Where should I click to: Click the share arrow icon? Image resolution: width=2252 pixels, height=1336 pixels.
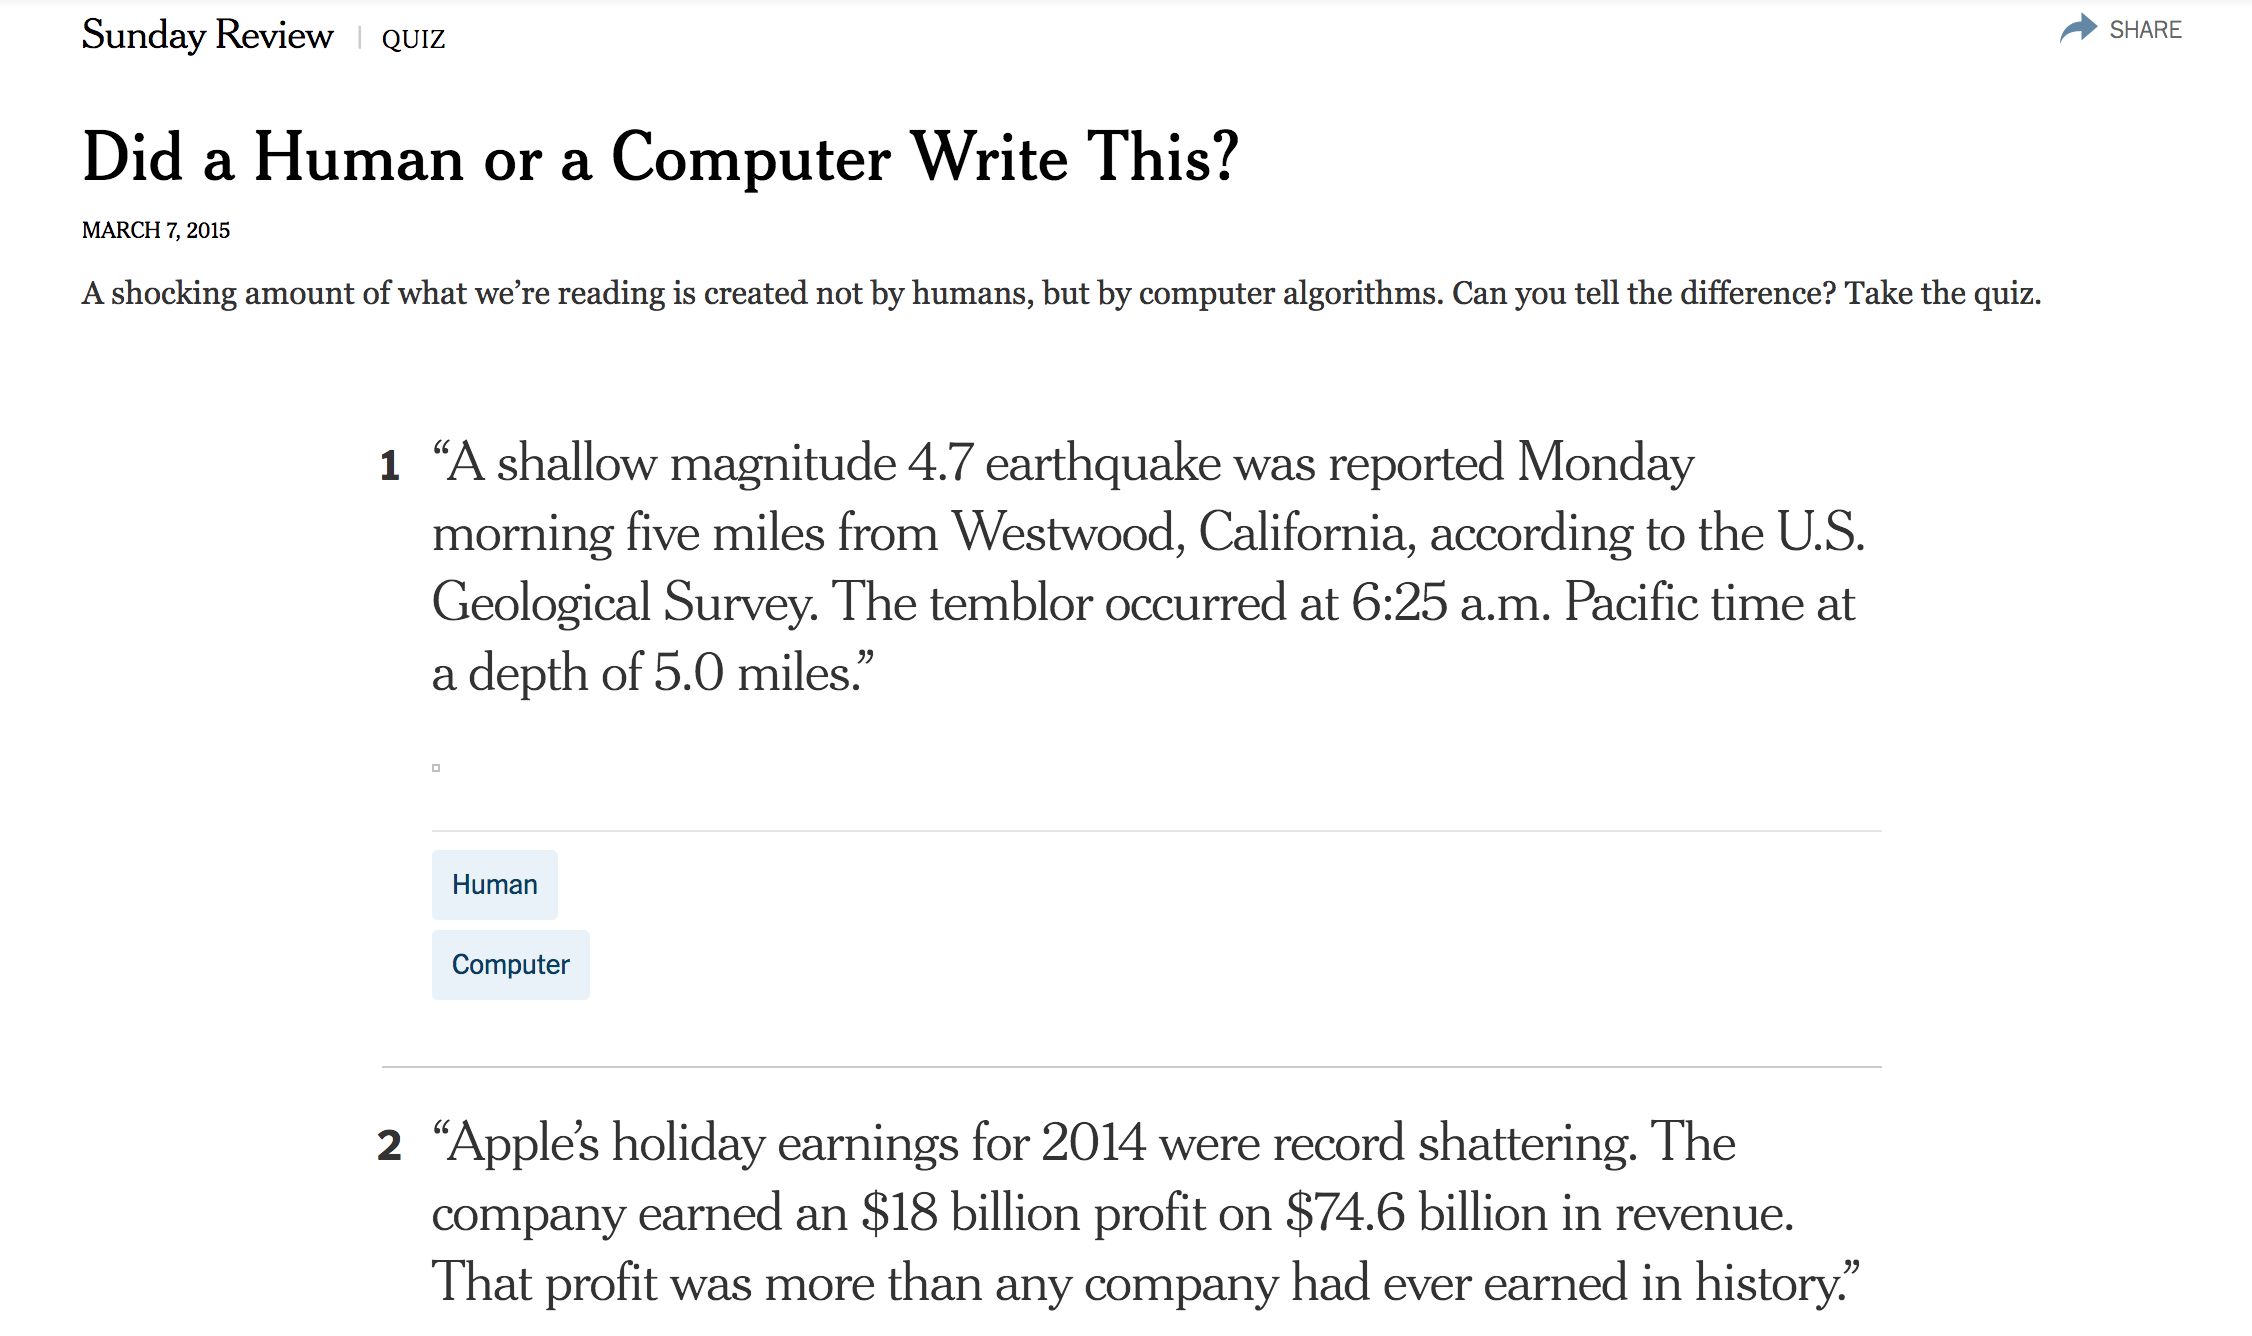pyautogui.click(x=2078, y=29)
